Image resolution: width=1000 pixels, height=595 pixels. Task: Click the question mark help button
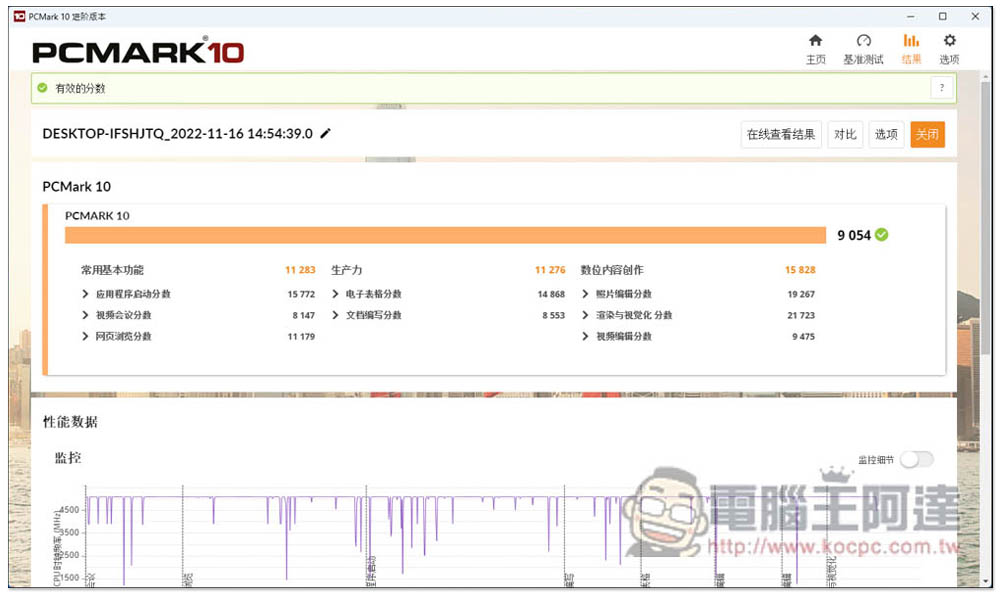tap(941, 88)
